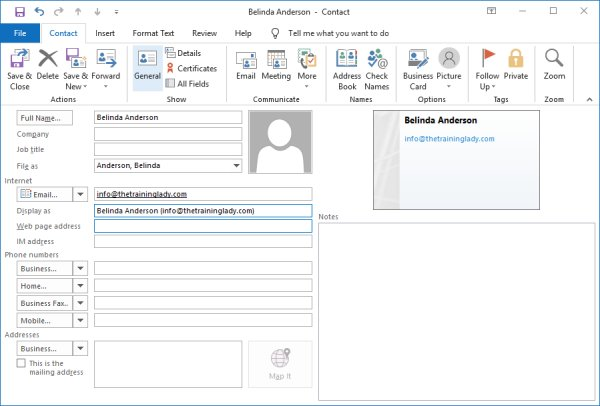Open Ribbon Display Options
The height and width of the screenshot is (406, 600).
(491, 11)
